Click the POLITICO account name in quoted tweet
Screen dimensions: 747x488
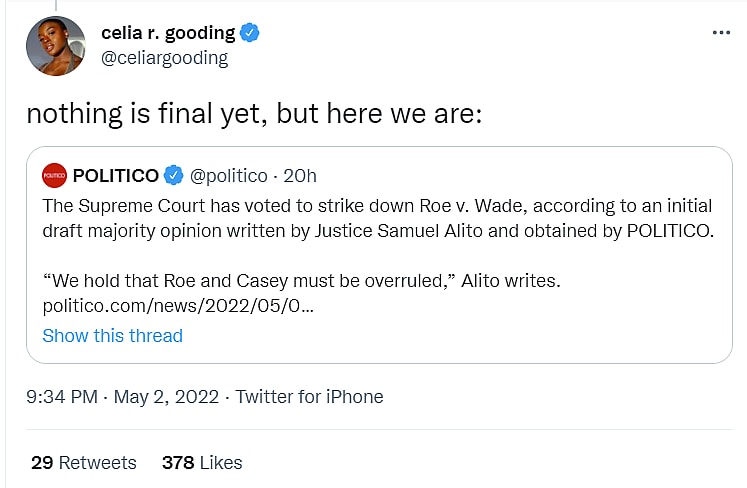pos(115,176)
